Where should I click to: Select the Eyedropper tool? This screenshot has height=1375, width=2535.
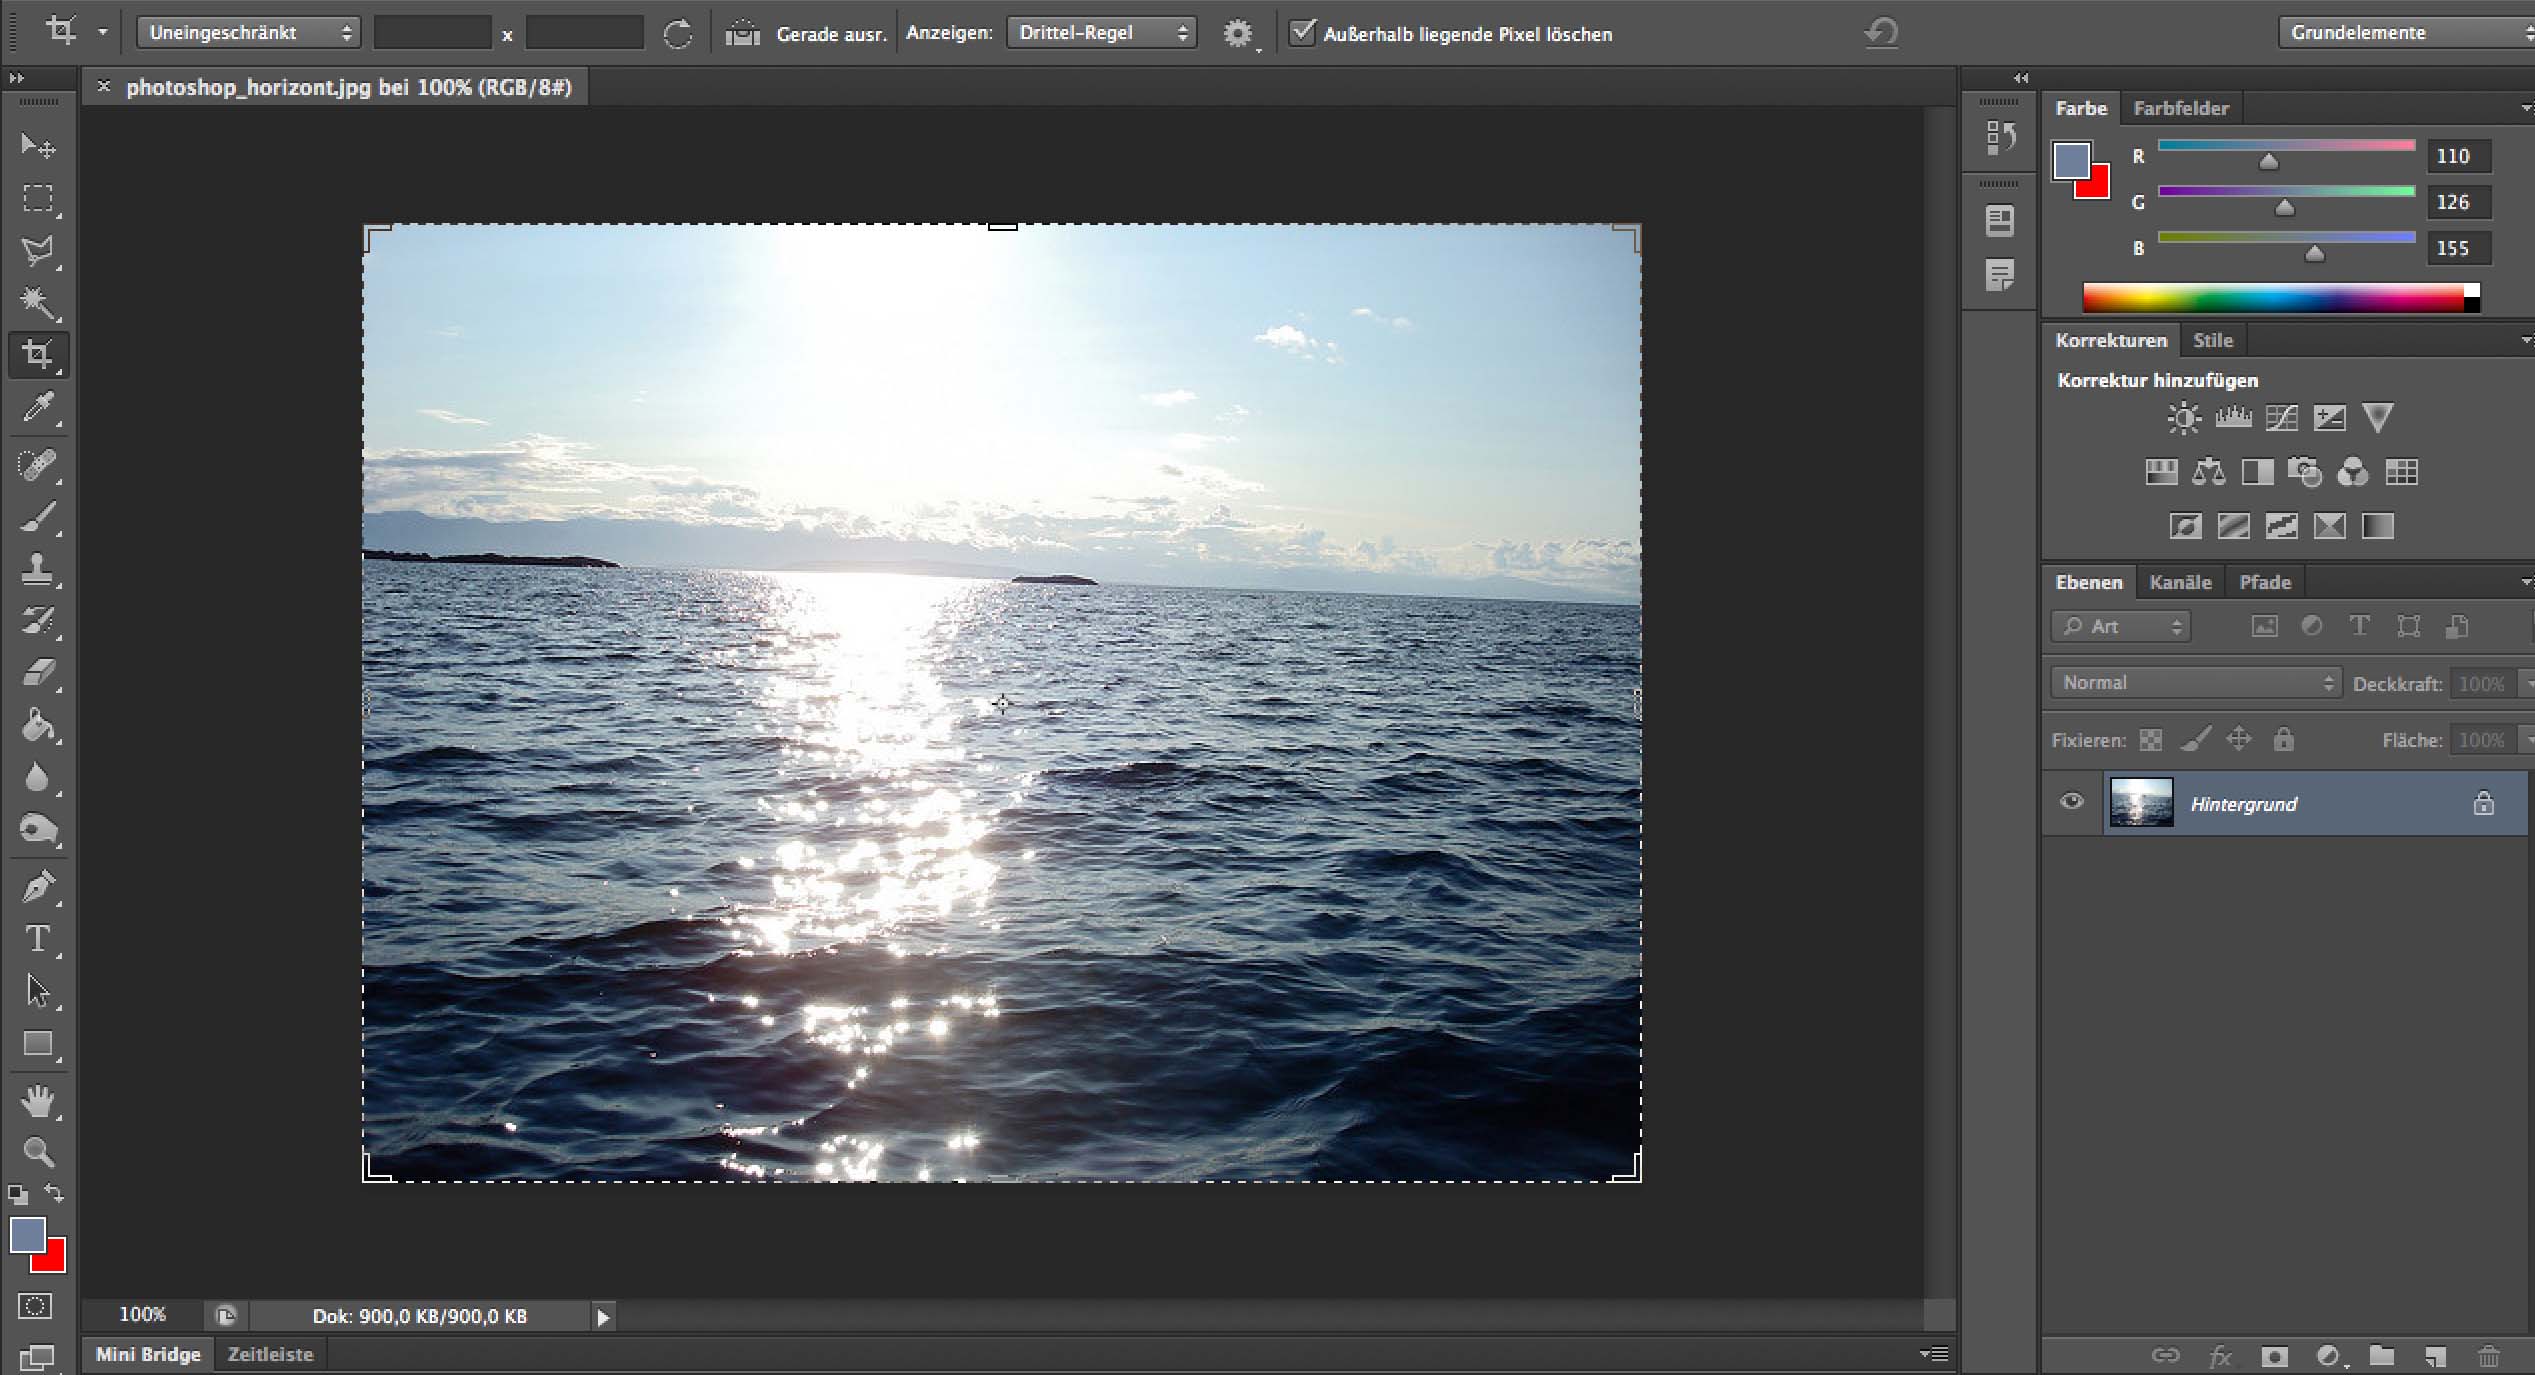38,407
